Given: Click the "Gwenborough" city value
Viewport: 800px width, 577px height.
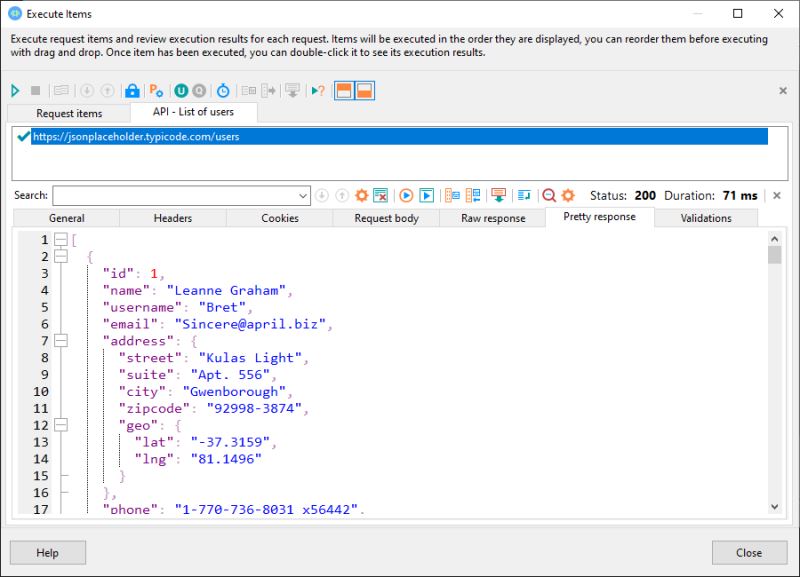Looking at the screenshot, I should (x=234, y=391).
